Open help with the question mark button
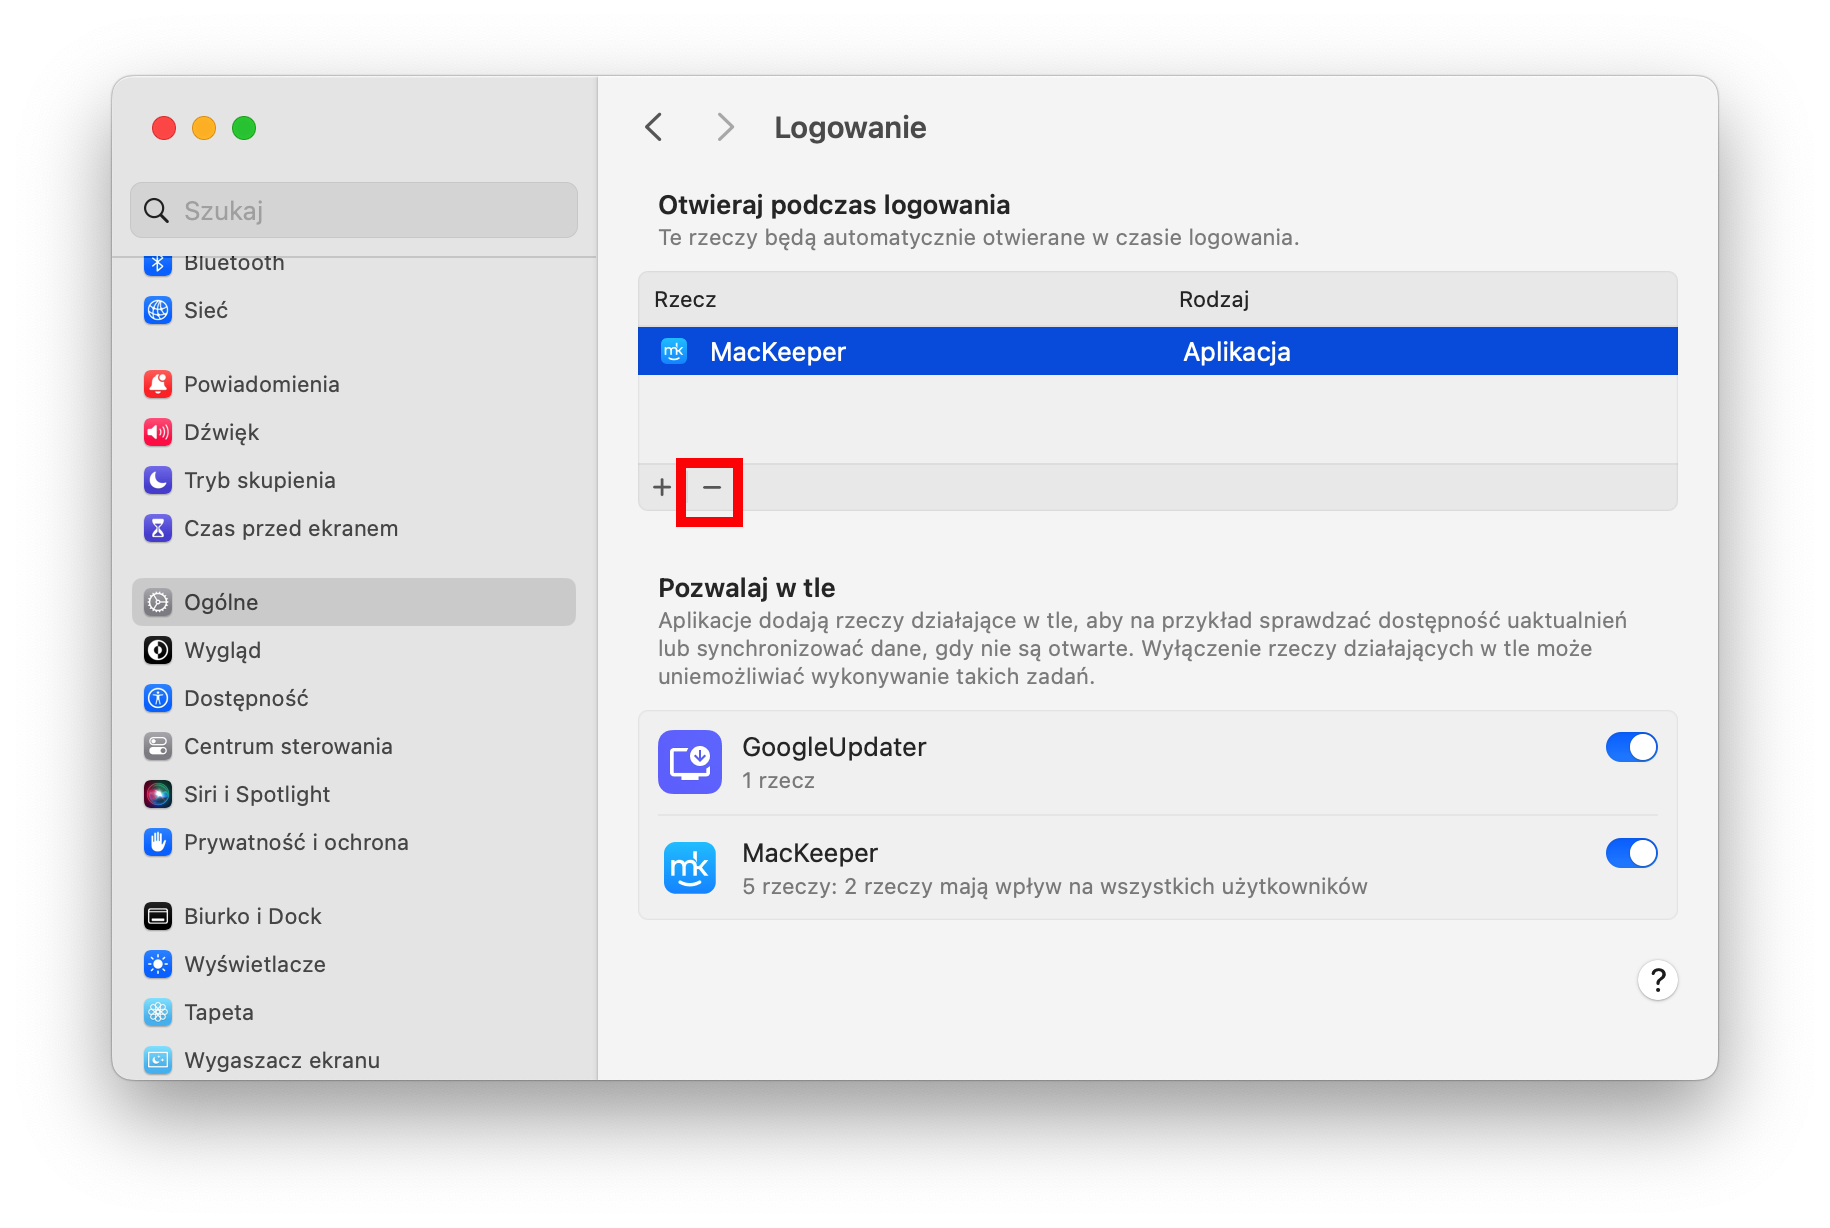 click(1657, 980)
